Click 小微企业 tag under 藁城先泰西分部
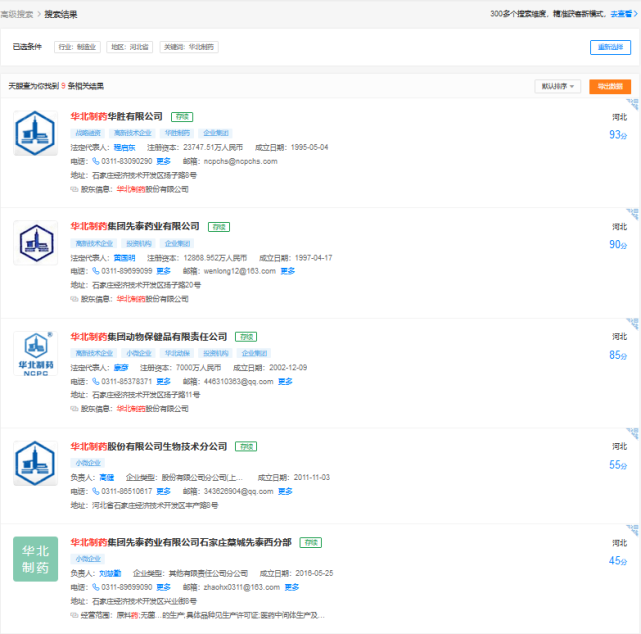 click(88, 559)
